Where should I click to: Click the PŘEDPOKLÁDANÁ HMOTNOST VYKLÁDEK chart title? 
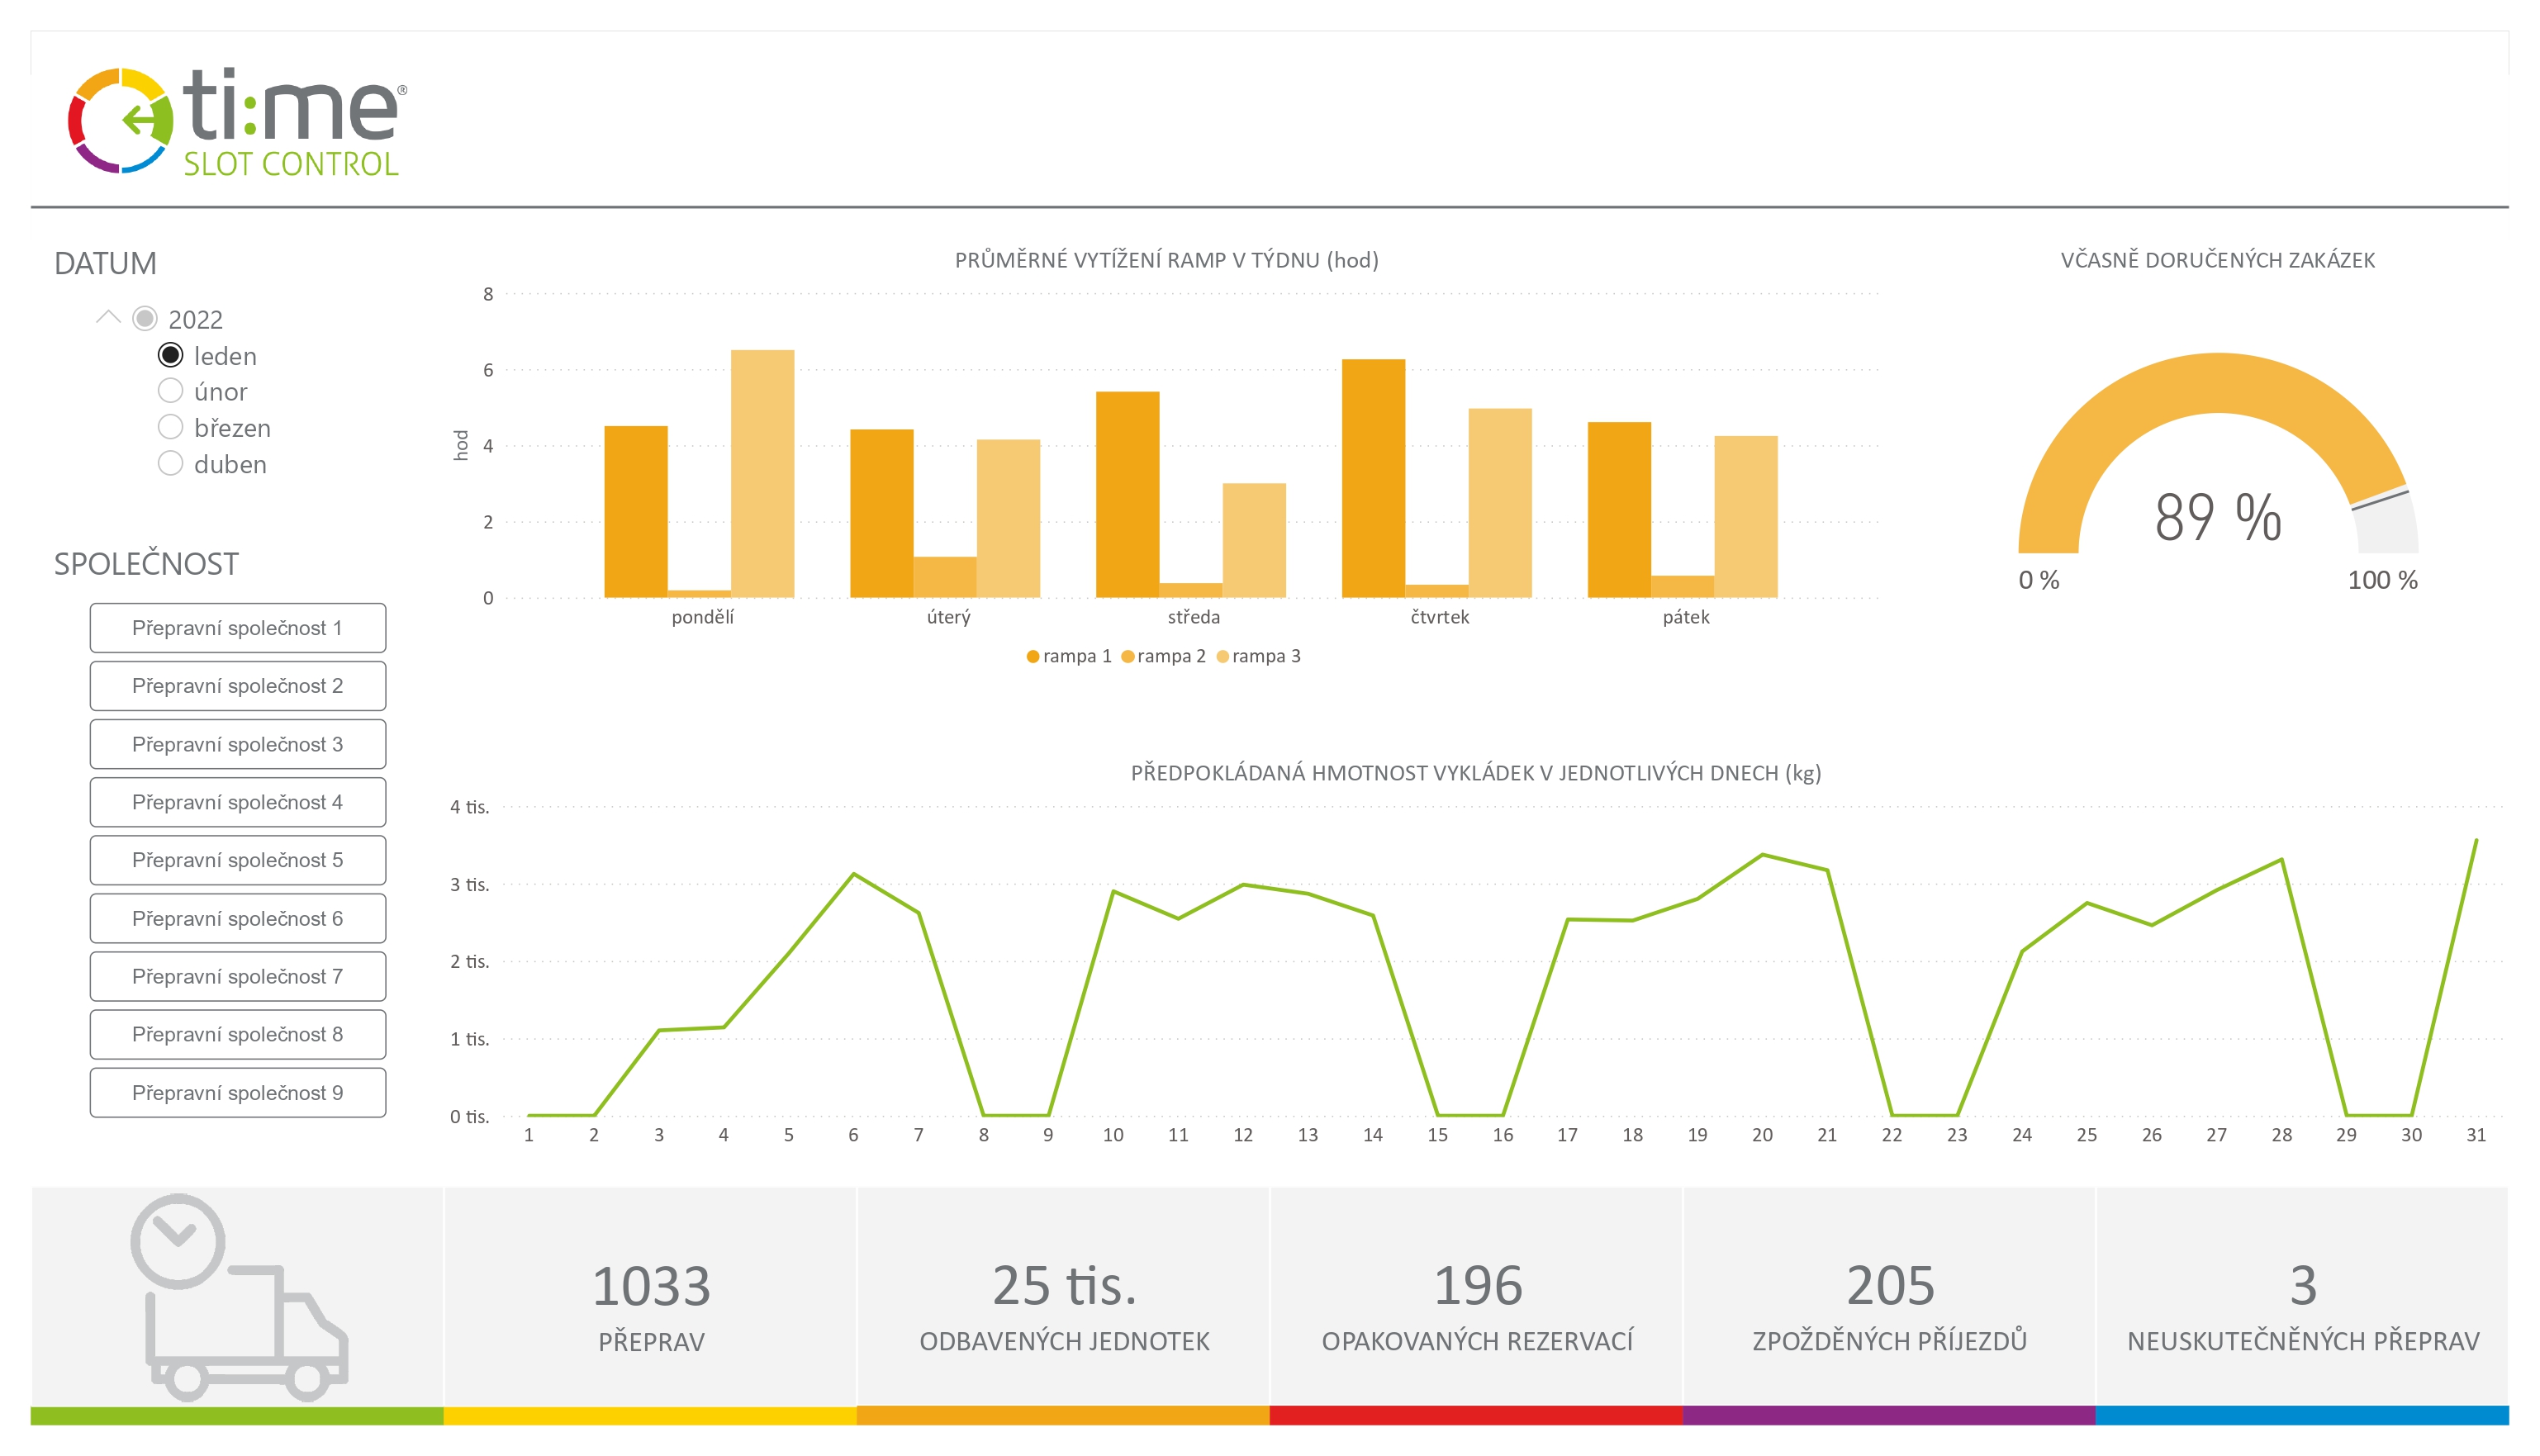pyautogui.click(x=1476, y=773)
